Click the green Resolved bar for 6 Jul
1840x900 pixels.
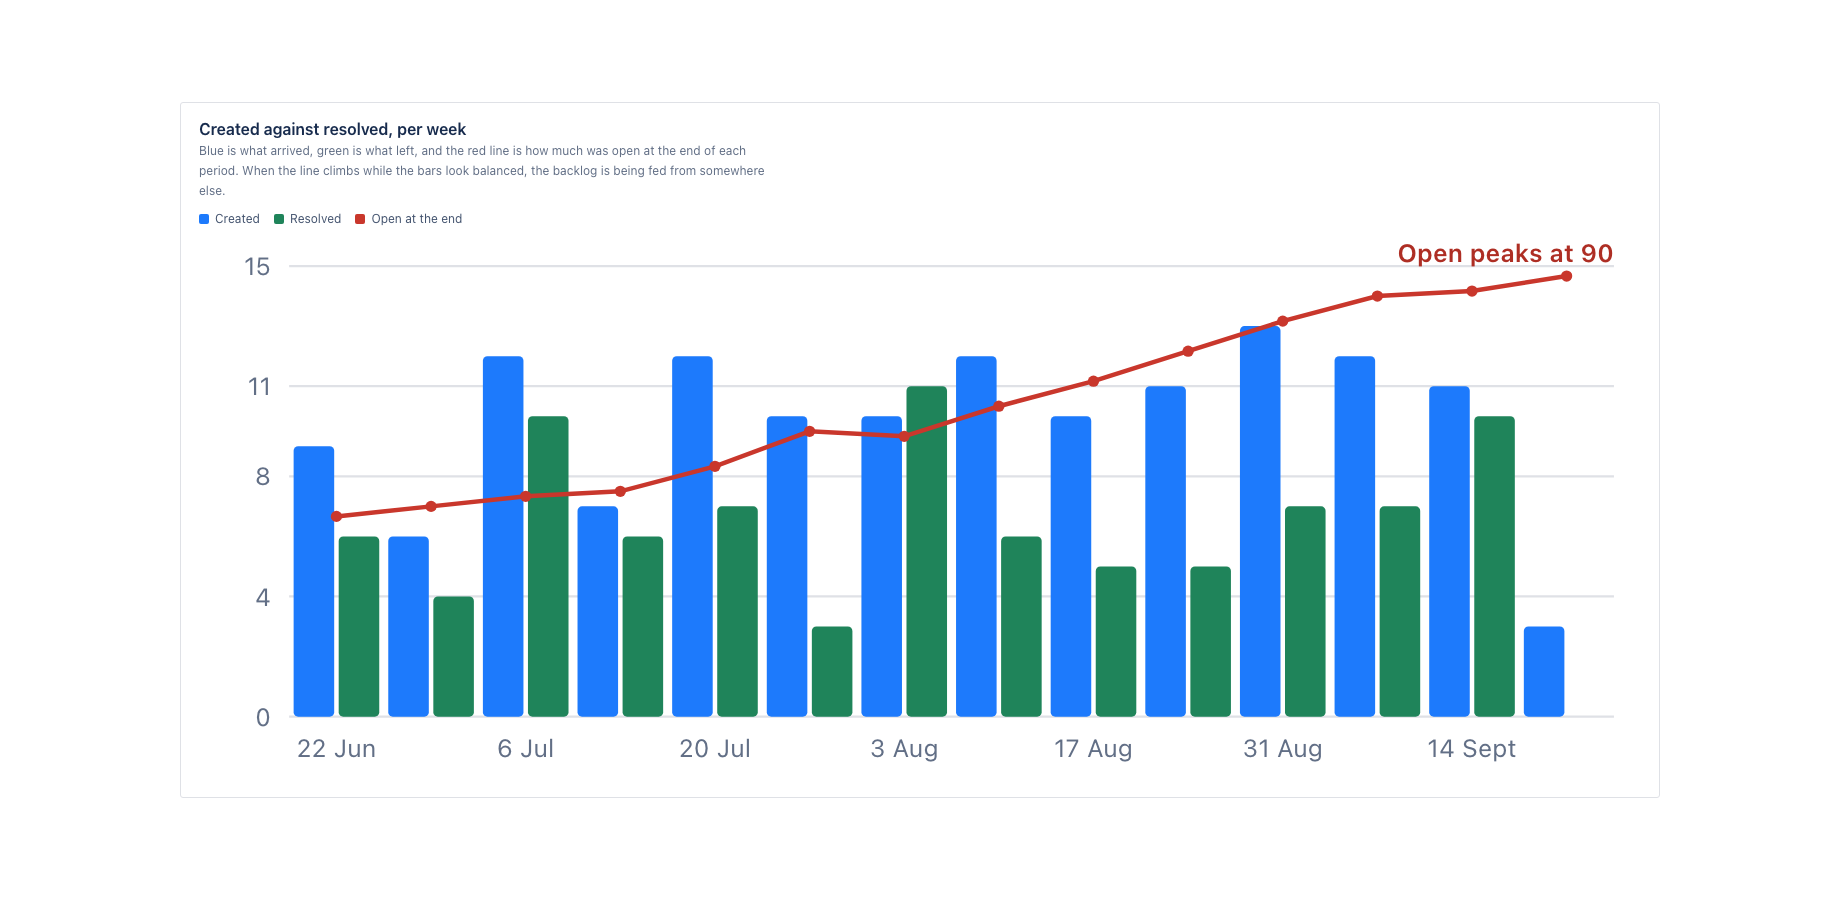tap(548, 566)
